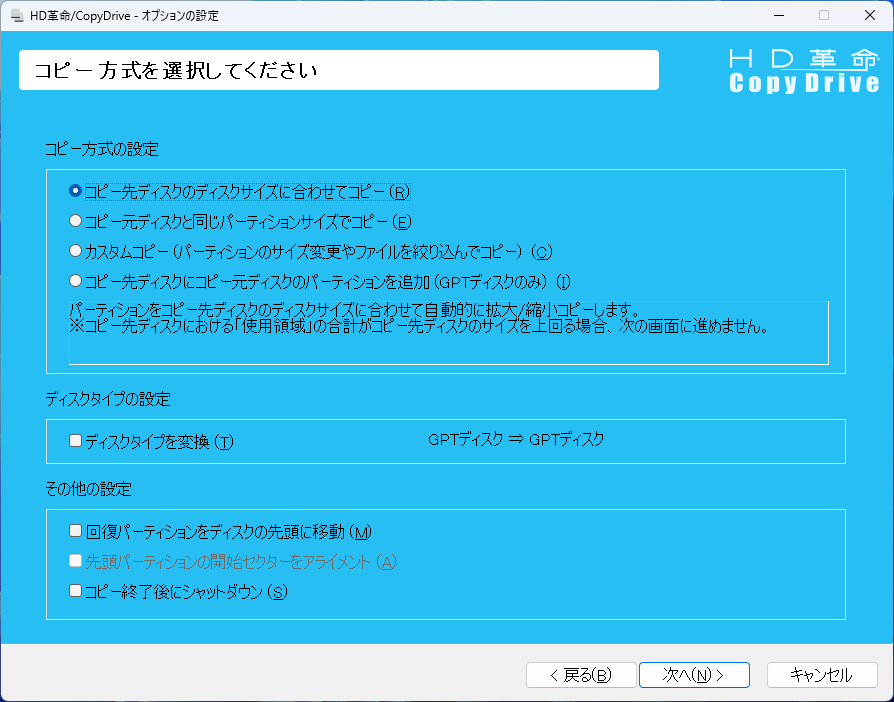Click the CopyDrive app icon in title bar
This screenshot has height=702, width=894.
[x=16, y=16]
